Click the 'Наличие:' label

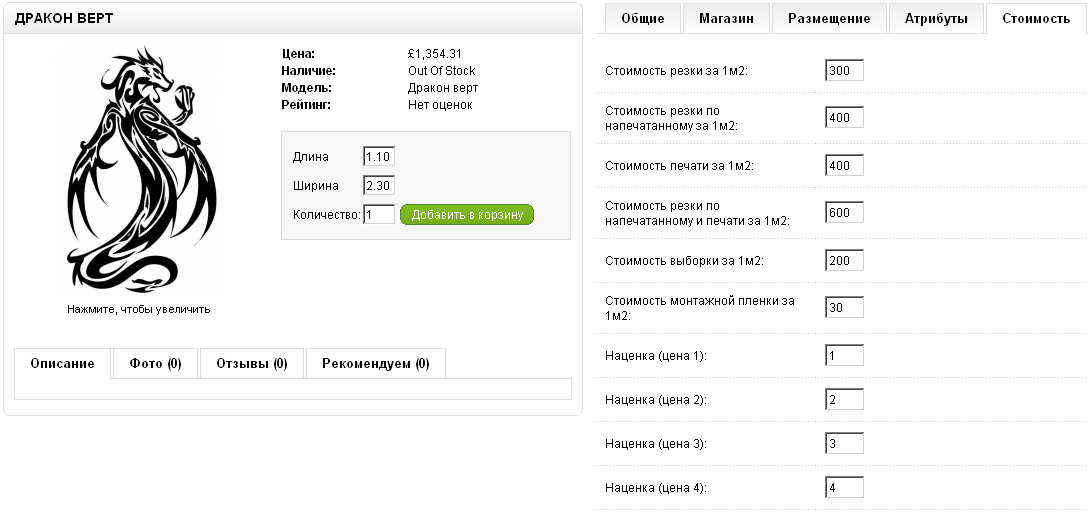point(308,71)
